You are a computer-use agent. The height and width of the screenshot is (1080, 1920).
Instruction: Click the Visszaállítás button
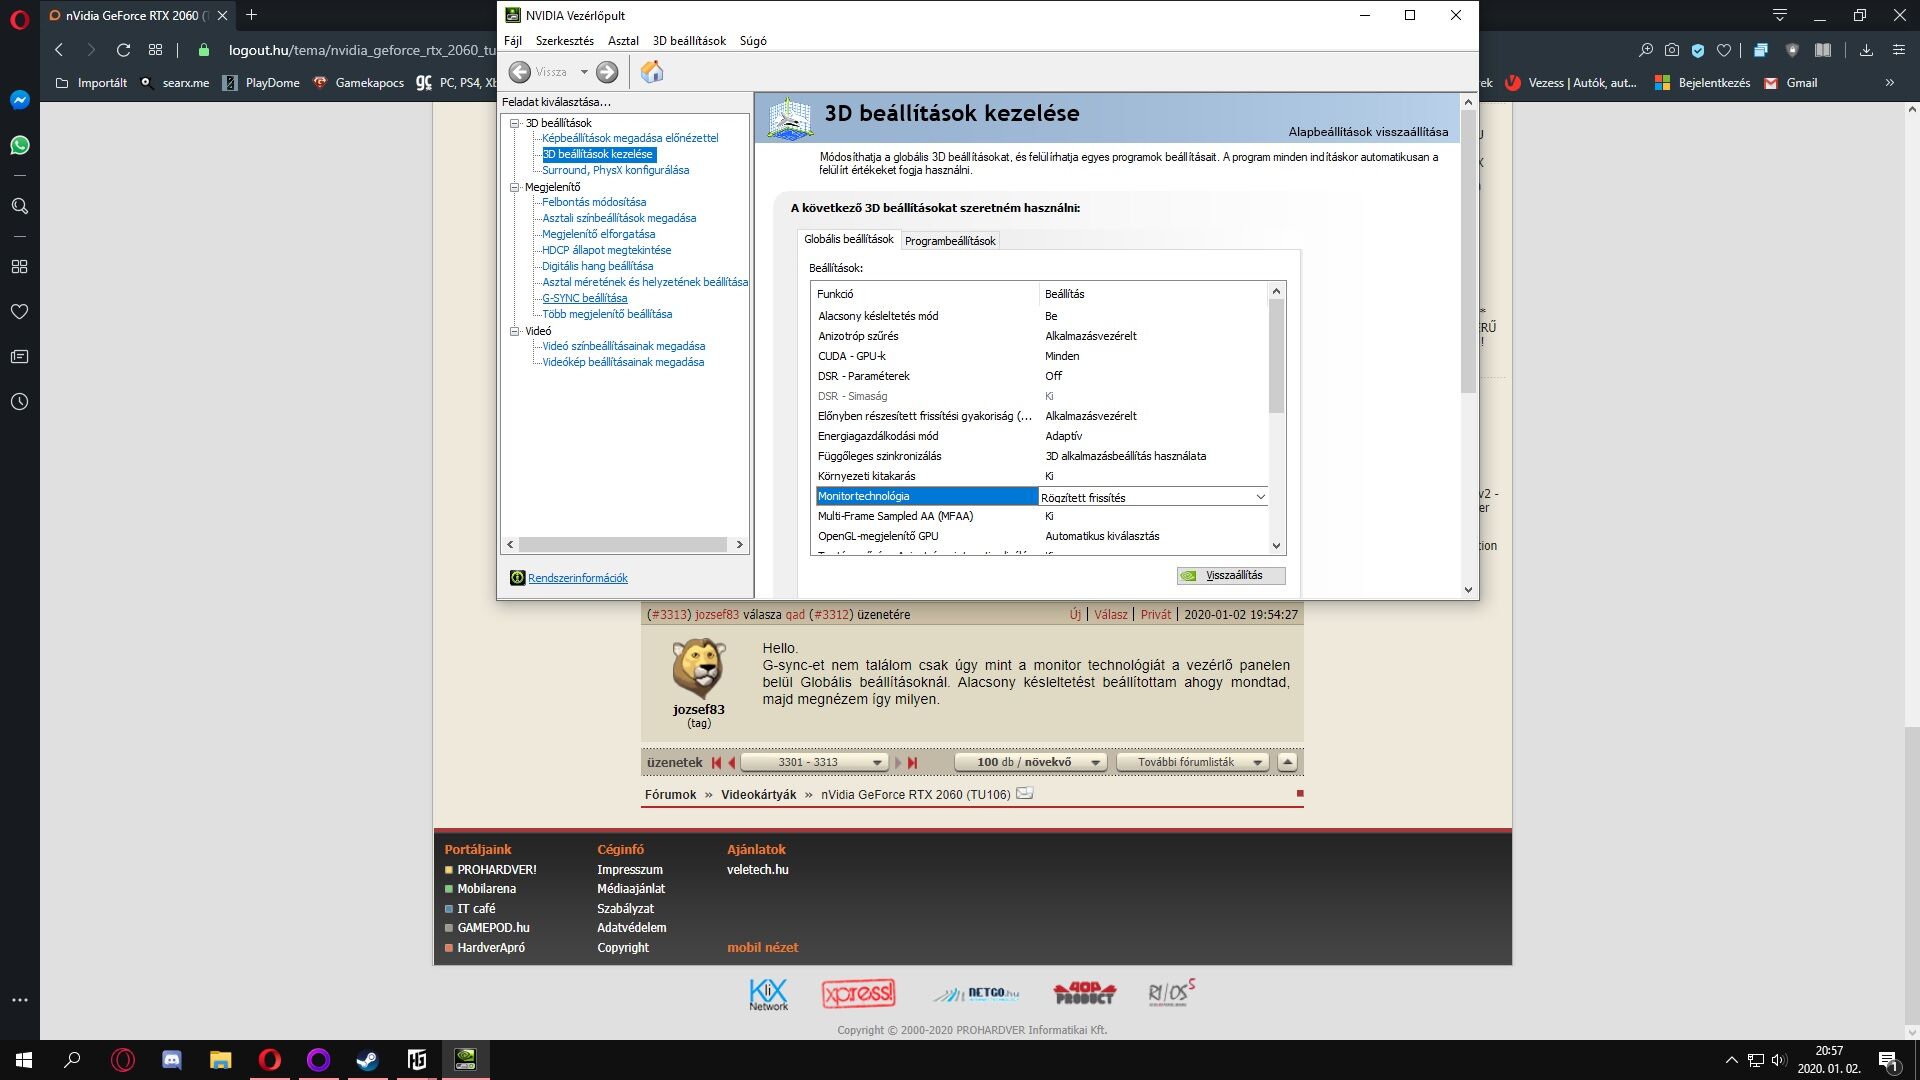[1231, 576]
